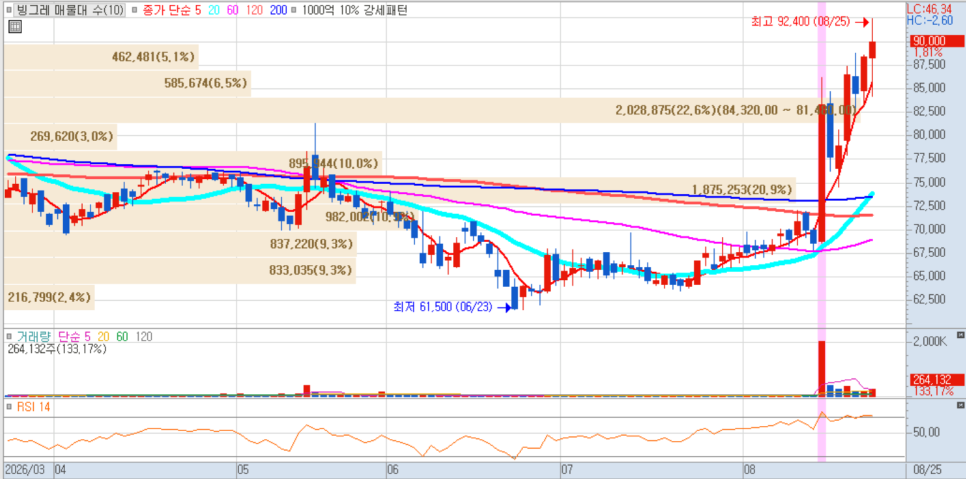
Task: Click the square marker before 거래량
Action: click(x=10, y=337)
